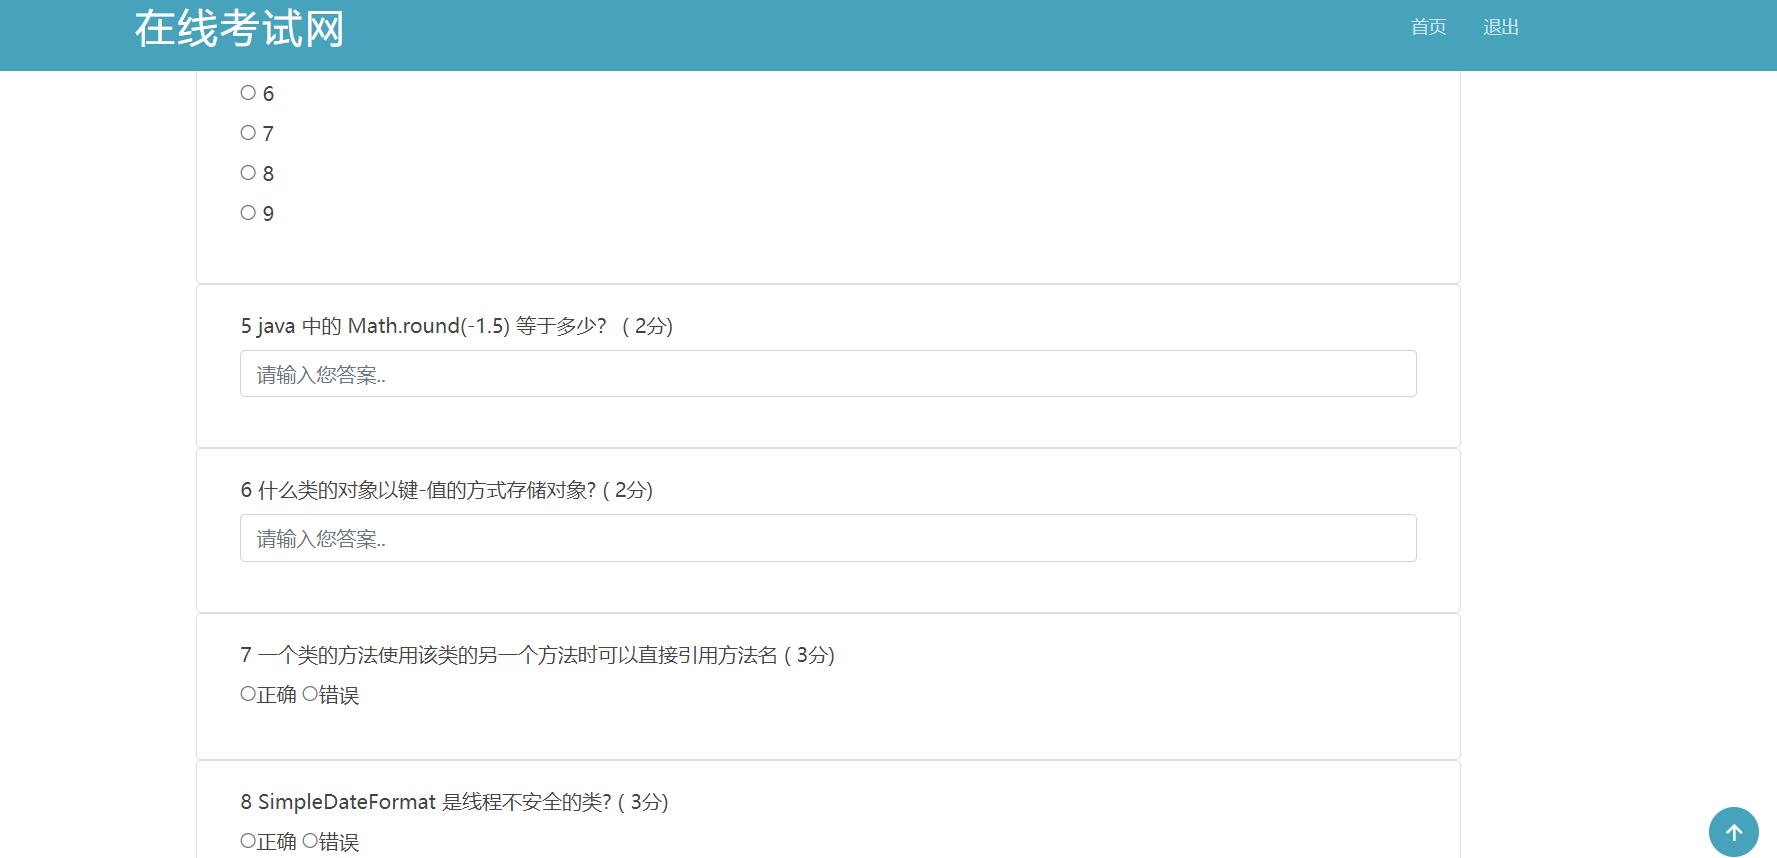
Task: Focus answer input for question 6 键-值
Action: tap(828, 538)
